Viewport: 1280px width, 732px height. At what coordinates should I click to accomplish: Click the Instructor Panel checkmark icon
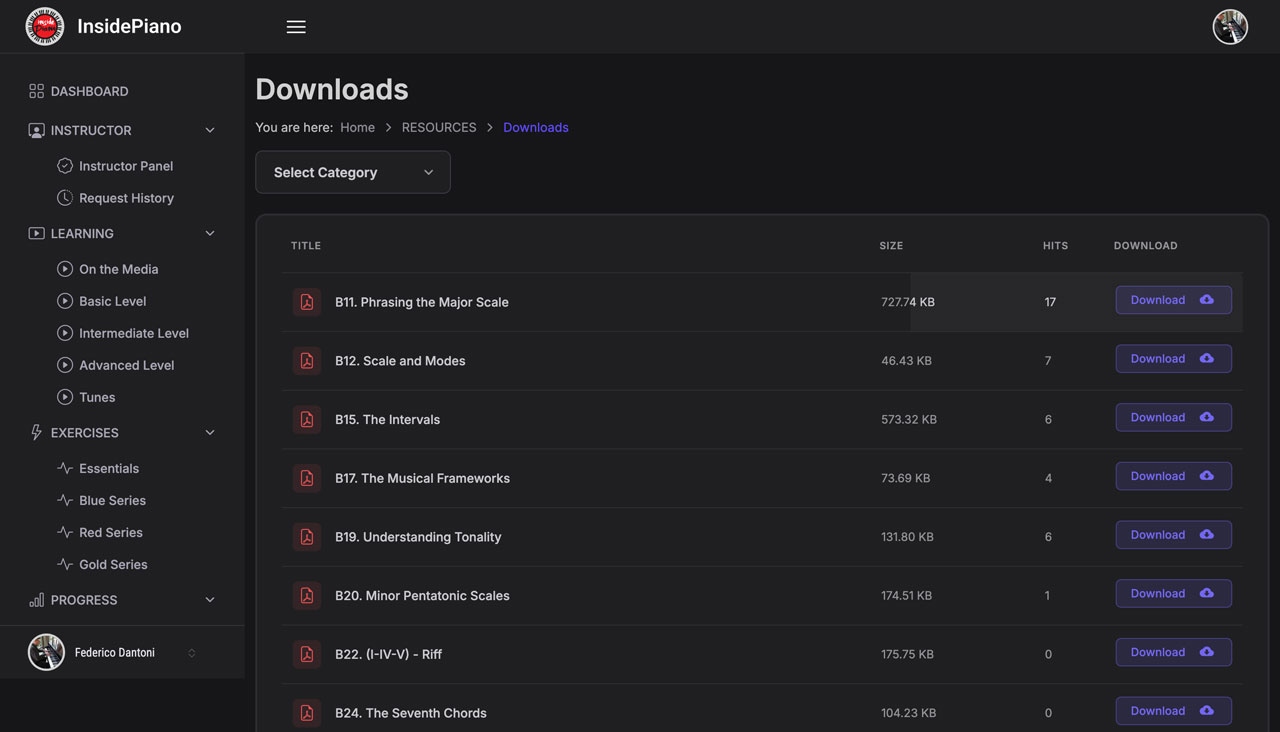click(x=65, y=166)
